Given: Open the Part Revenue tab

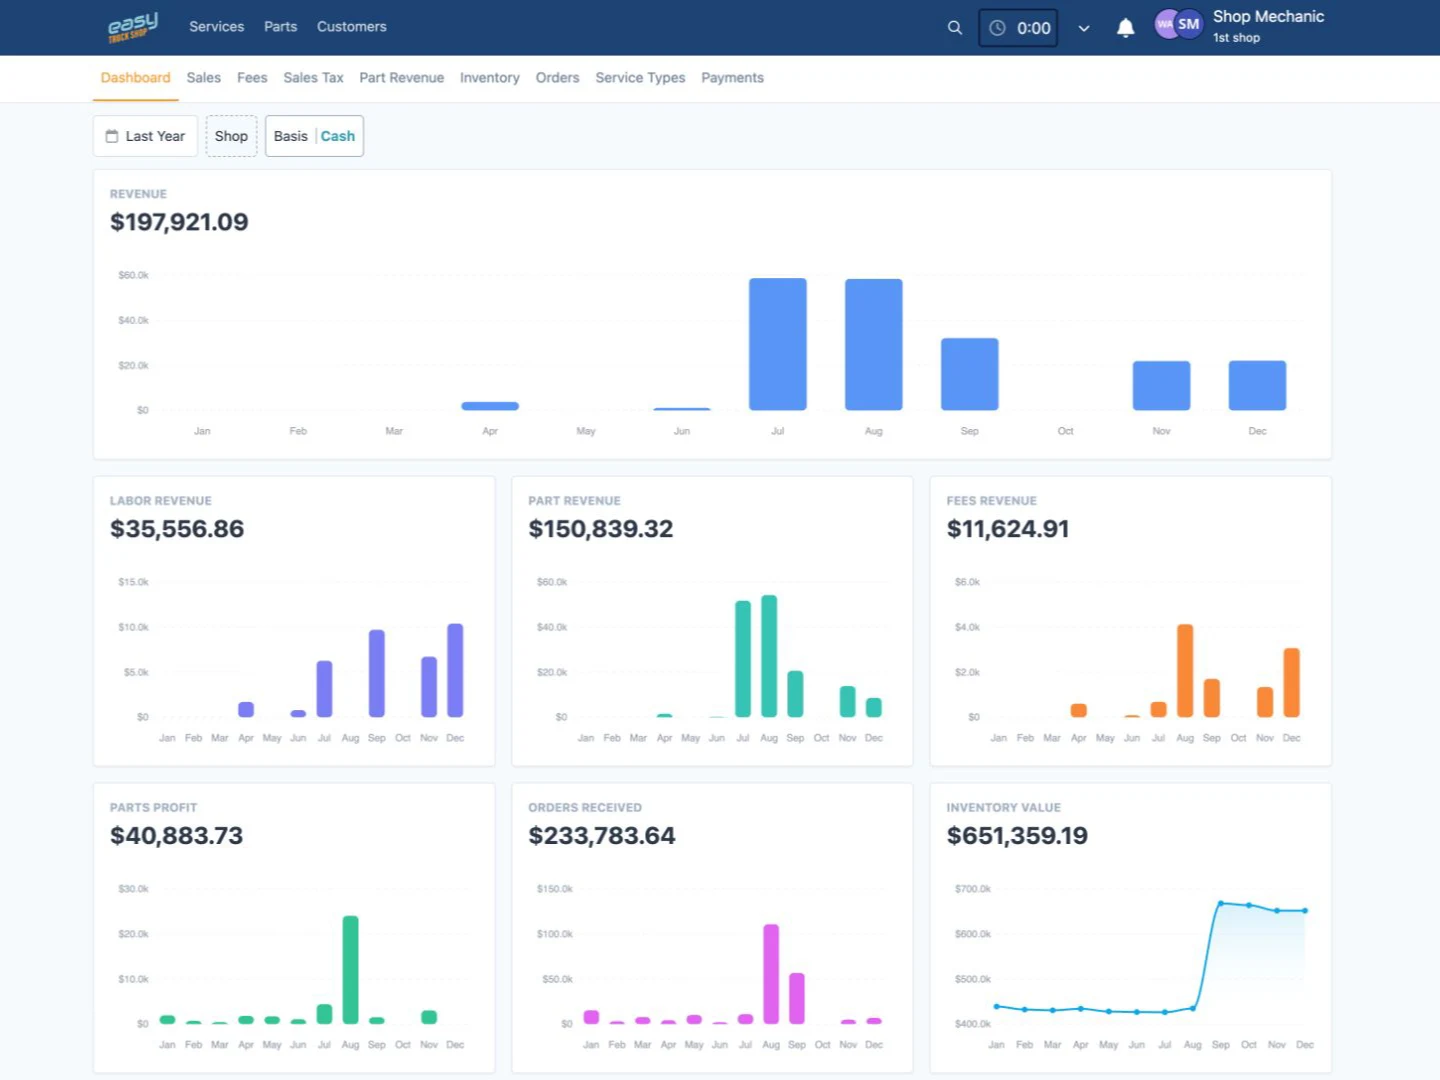Looking at the screenshot, I should point(402,78).
